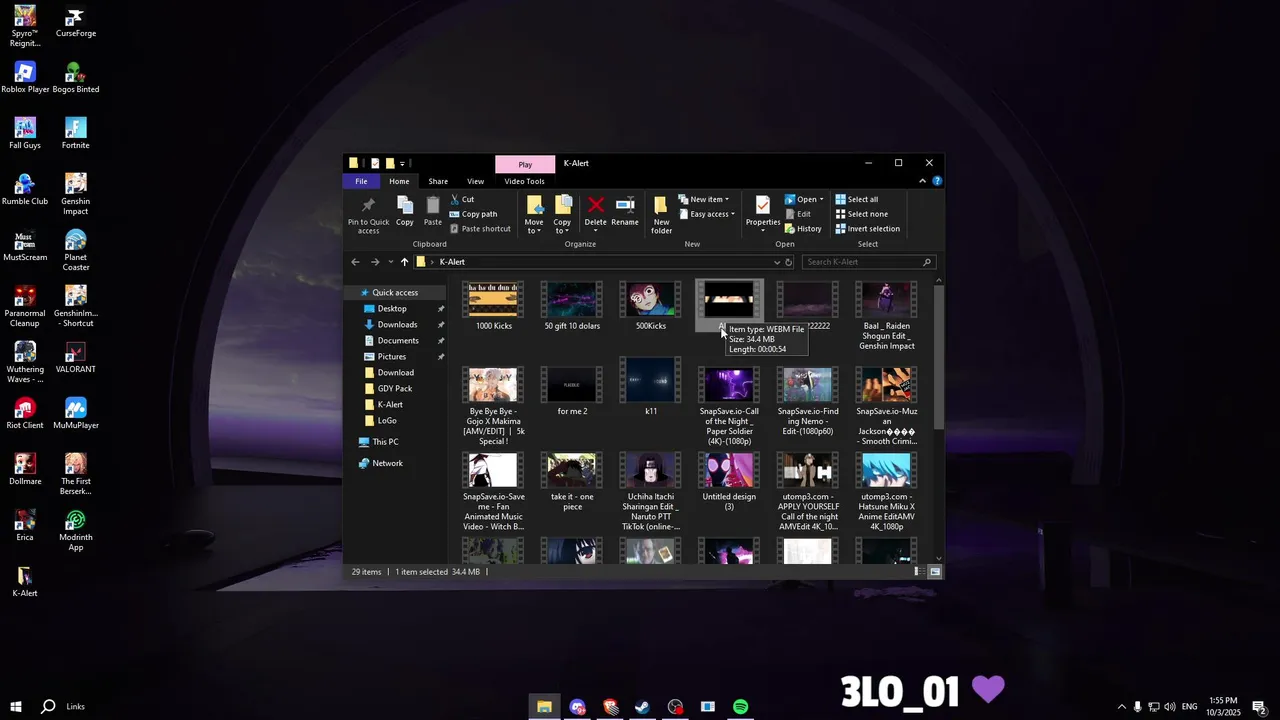
Task: Show hidden system tray icons
Action: (1121, 707)
